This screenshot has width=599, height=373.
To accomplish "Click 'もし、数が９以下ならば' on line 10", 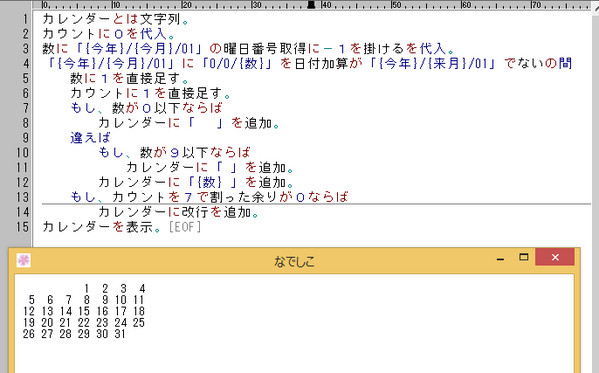I will tap(174, 152).
